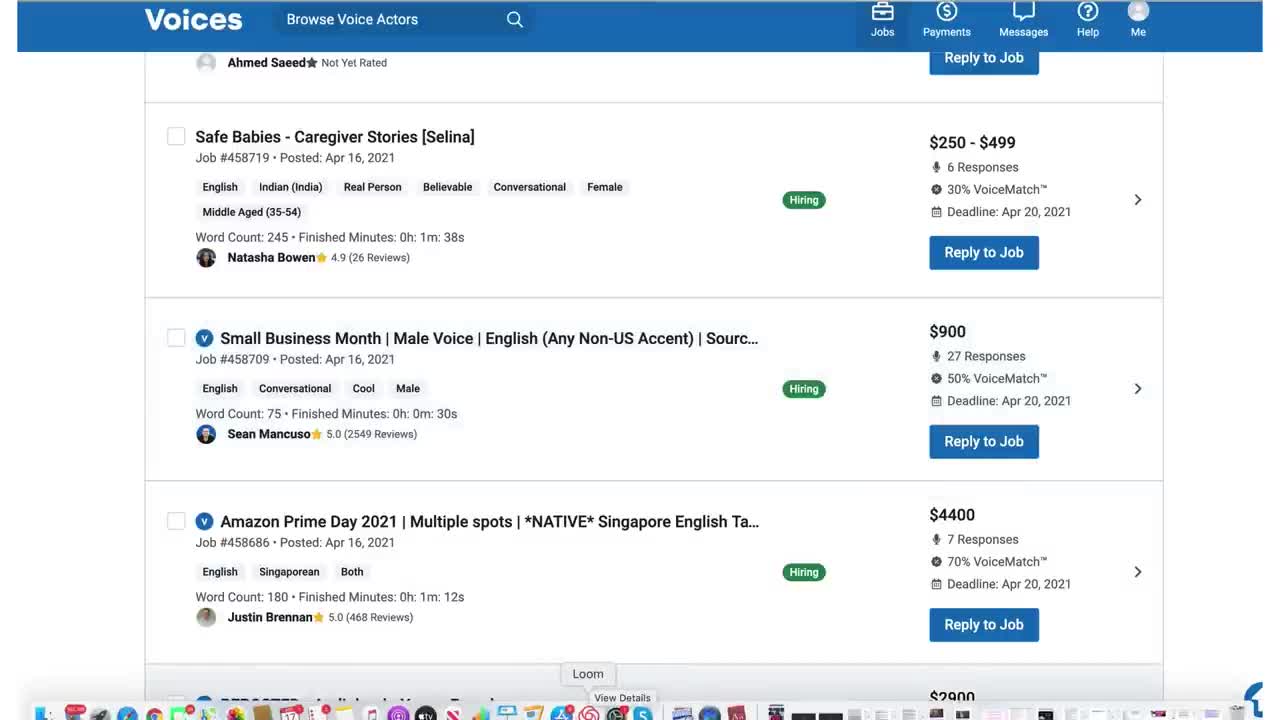
Task: Click Hiring status badge on Safe Babies
Action: [804, 200]
